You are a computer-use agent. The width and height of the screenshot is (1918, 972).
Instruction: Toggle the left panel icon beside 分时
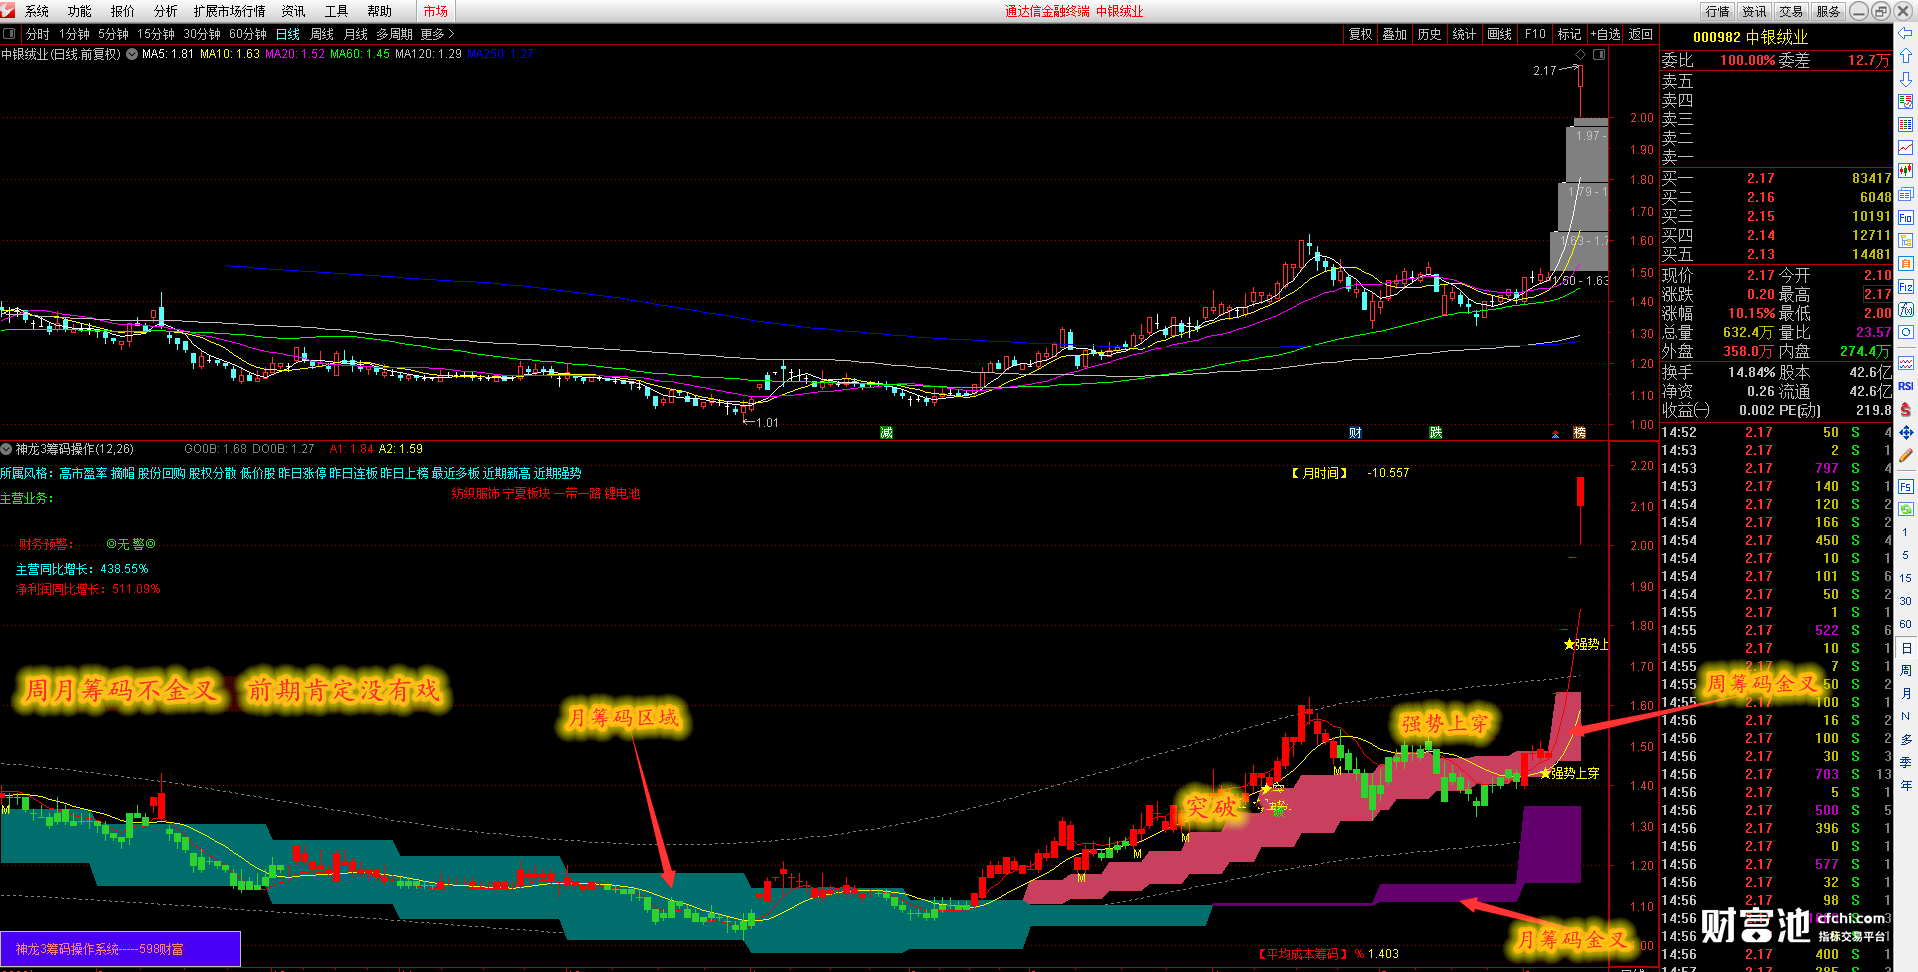pos(9,34)
